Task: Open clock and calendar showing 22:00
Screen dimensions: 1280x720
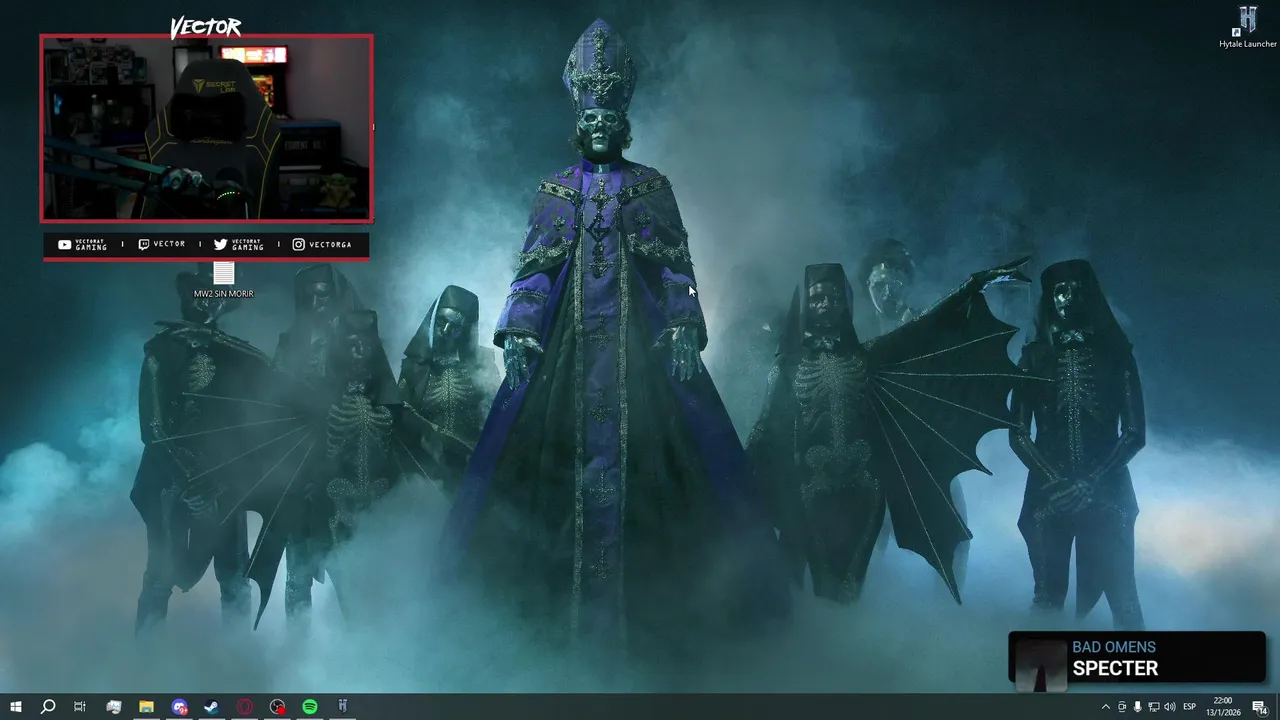Action: coord(1223,707)
